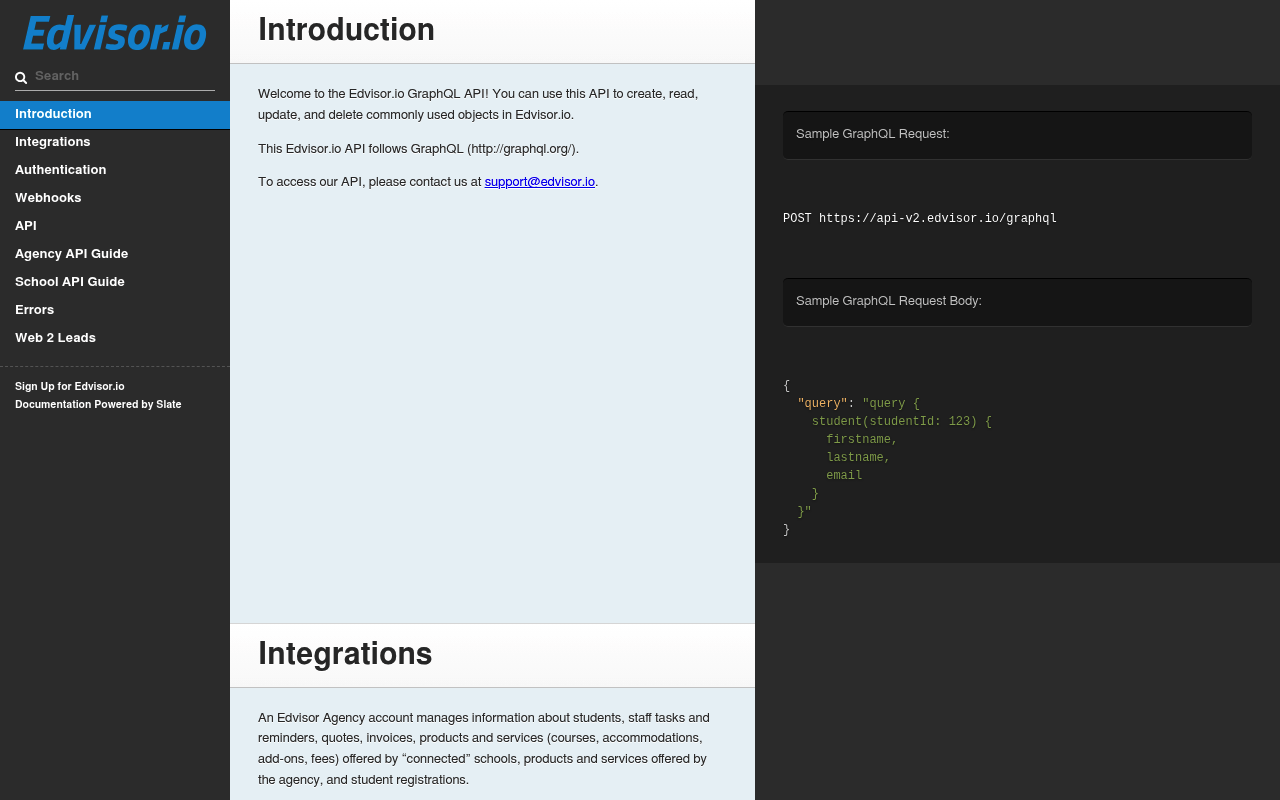Click the Introduction heading
1280x800 pixels.
346,30
